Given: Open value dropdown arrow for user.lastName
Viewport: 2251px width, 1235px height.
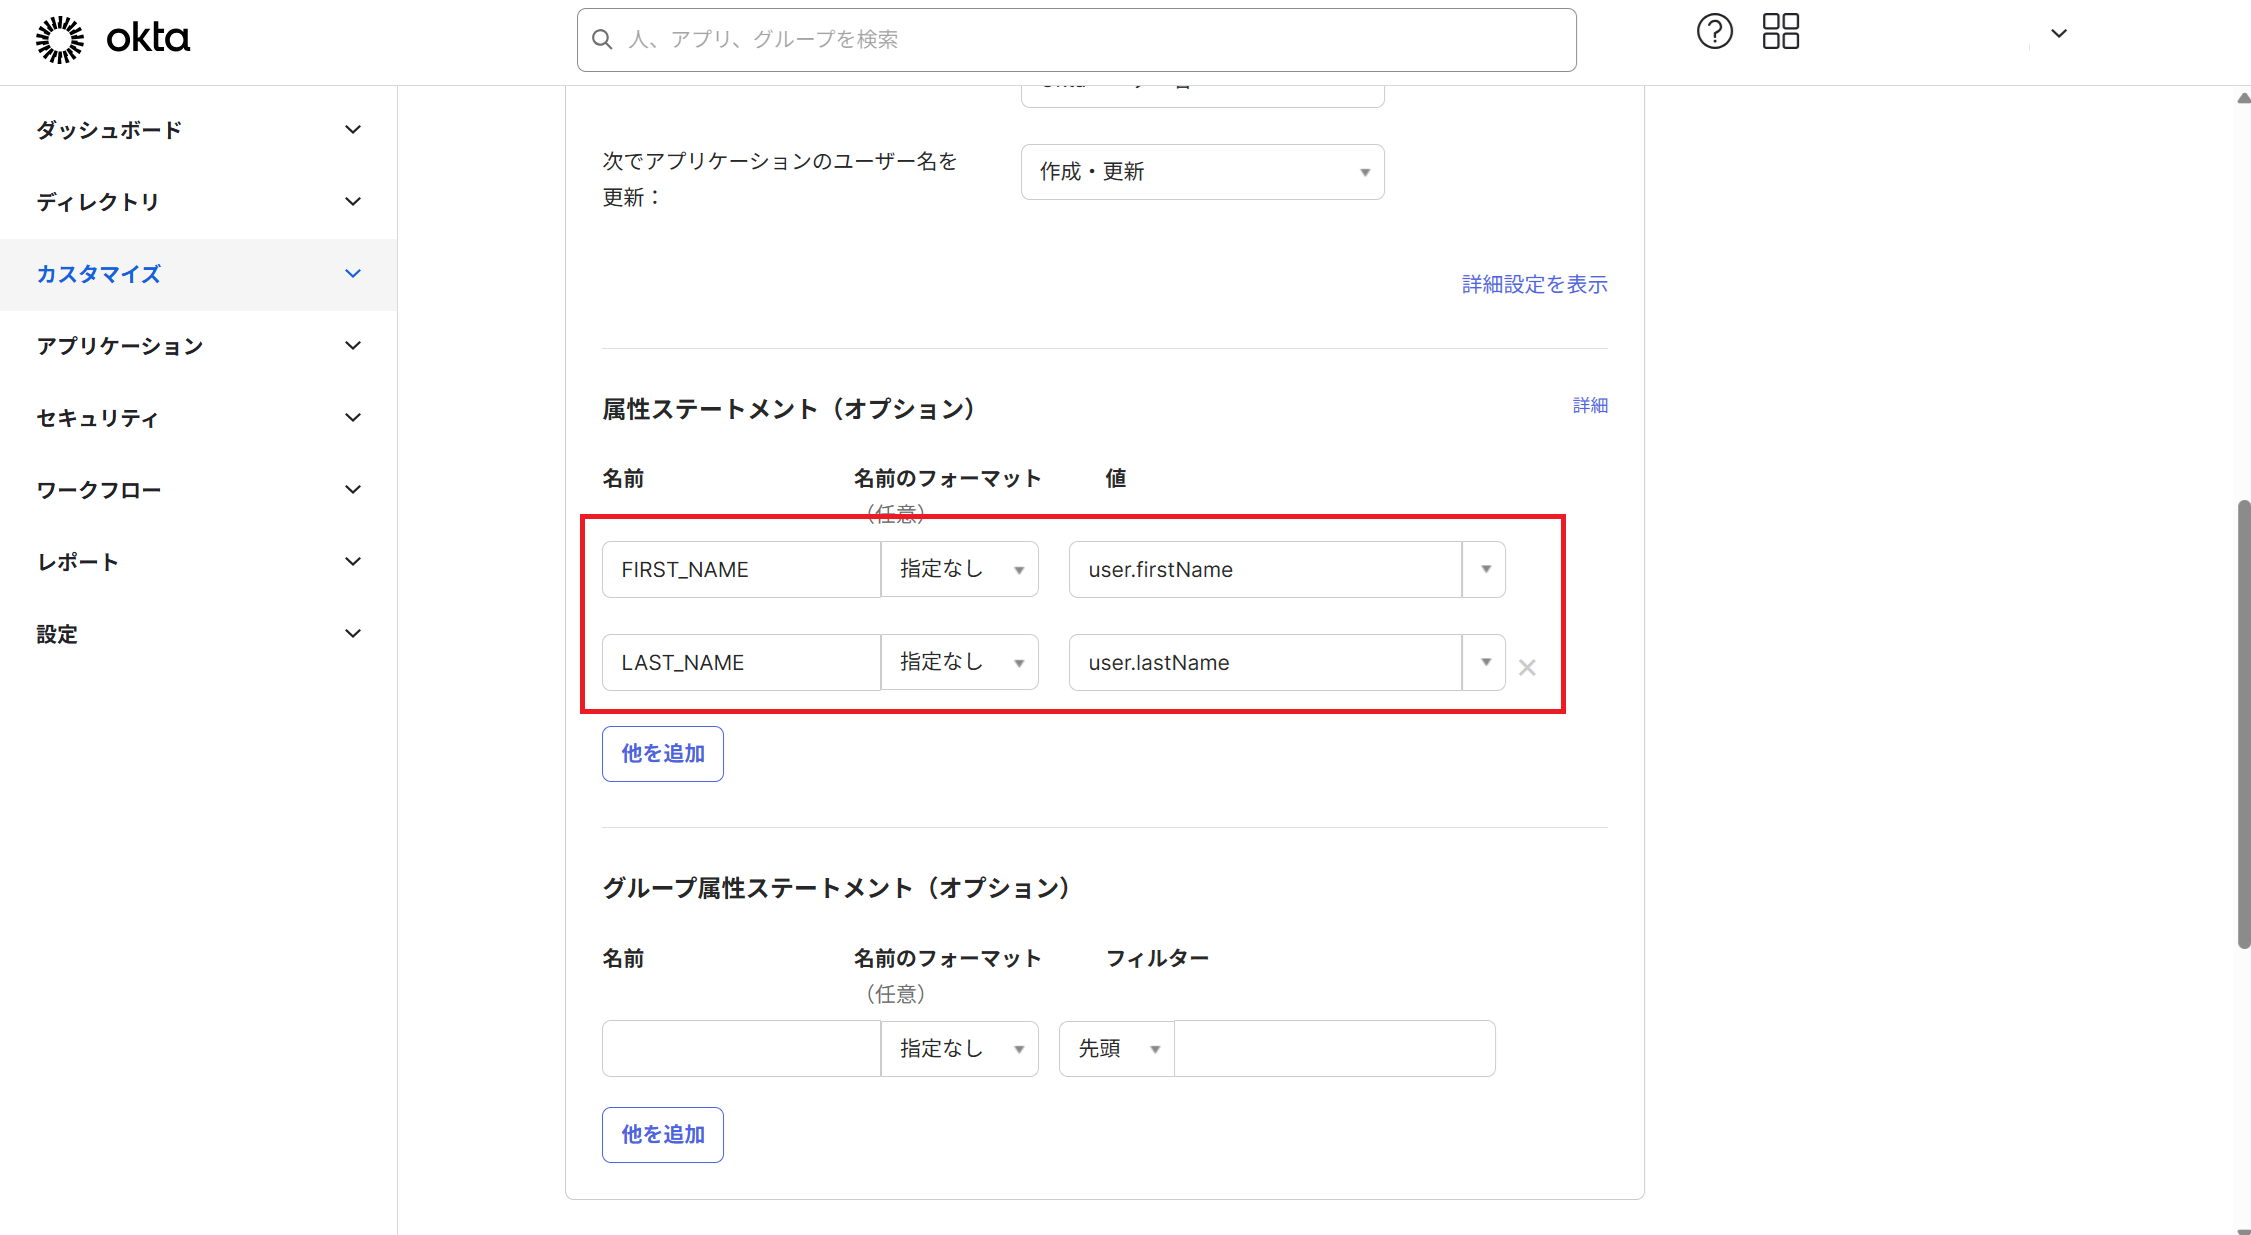Looking at the screenshot, I should coord(1485,662).
